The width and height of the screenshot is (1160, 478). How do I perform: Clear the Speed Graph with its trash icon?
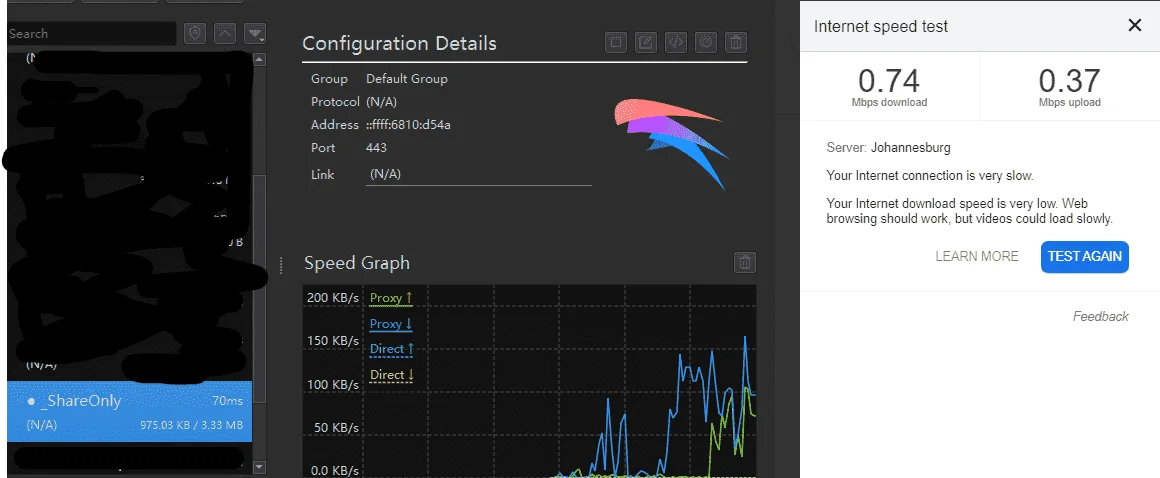click(x=745, y=262)
